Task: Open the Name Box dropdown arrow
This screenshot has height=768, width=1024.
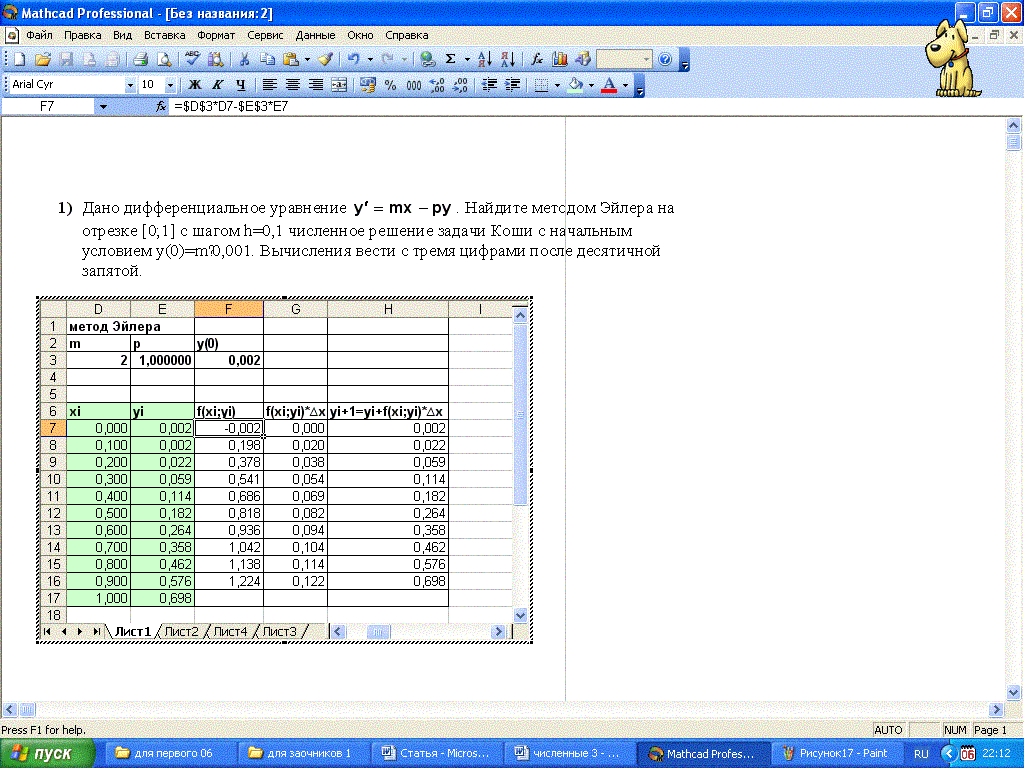Action: pos(102,106)
